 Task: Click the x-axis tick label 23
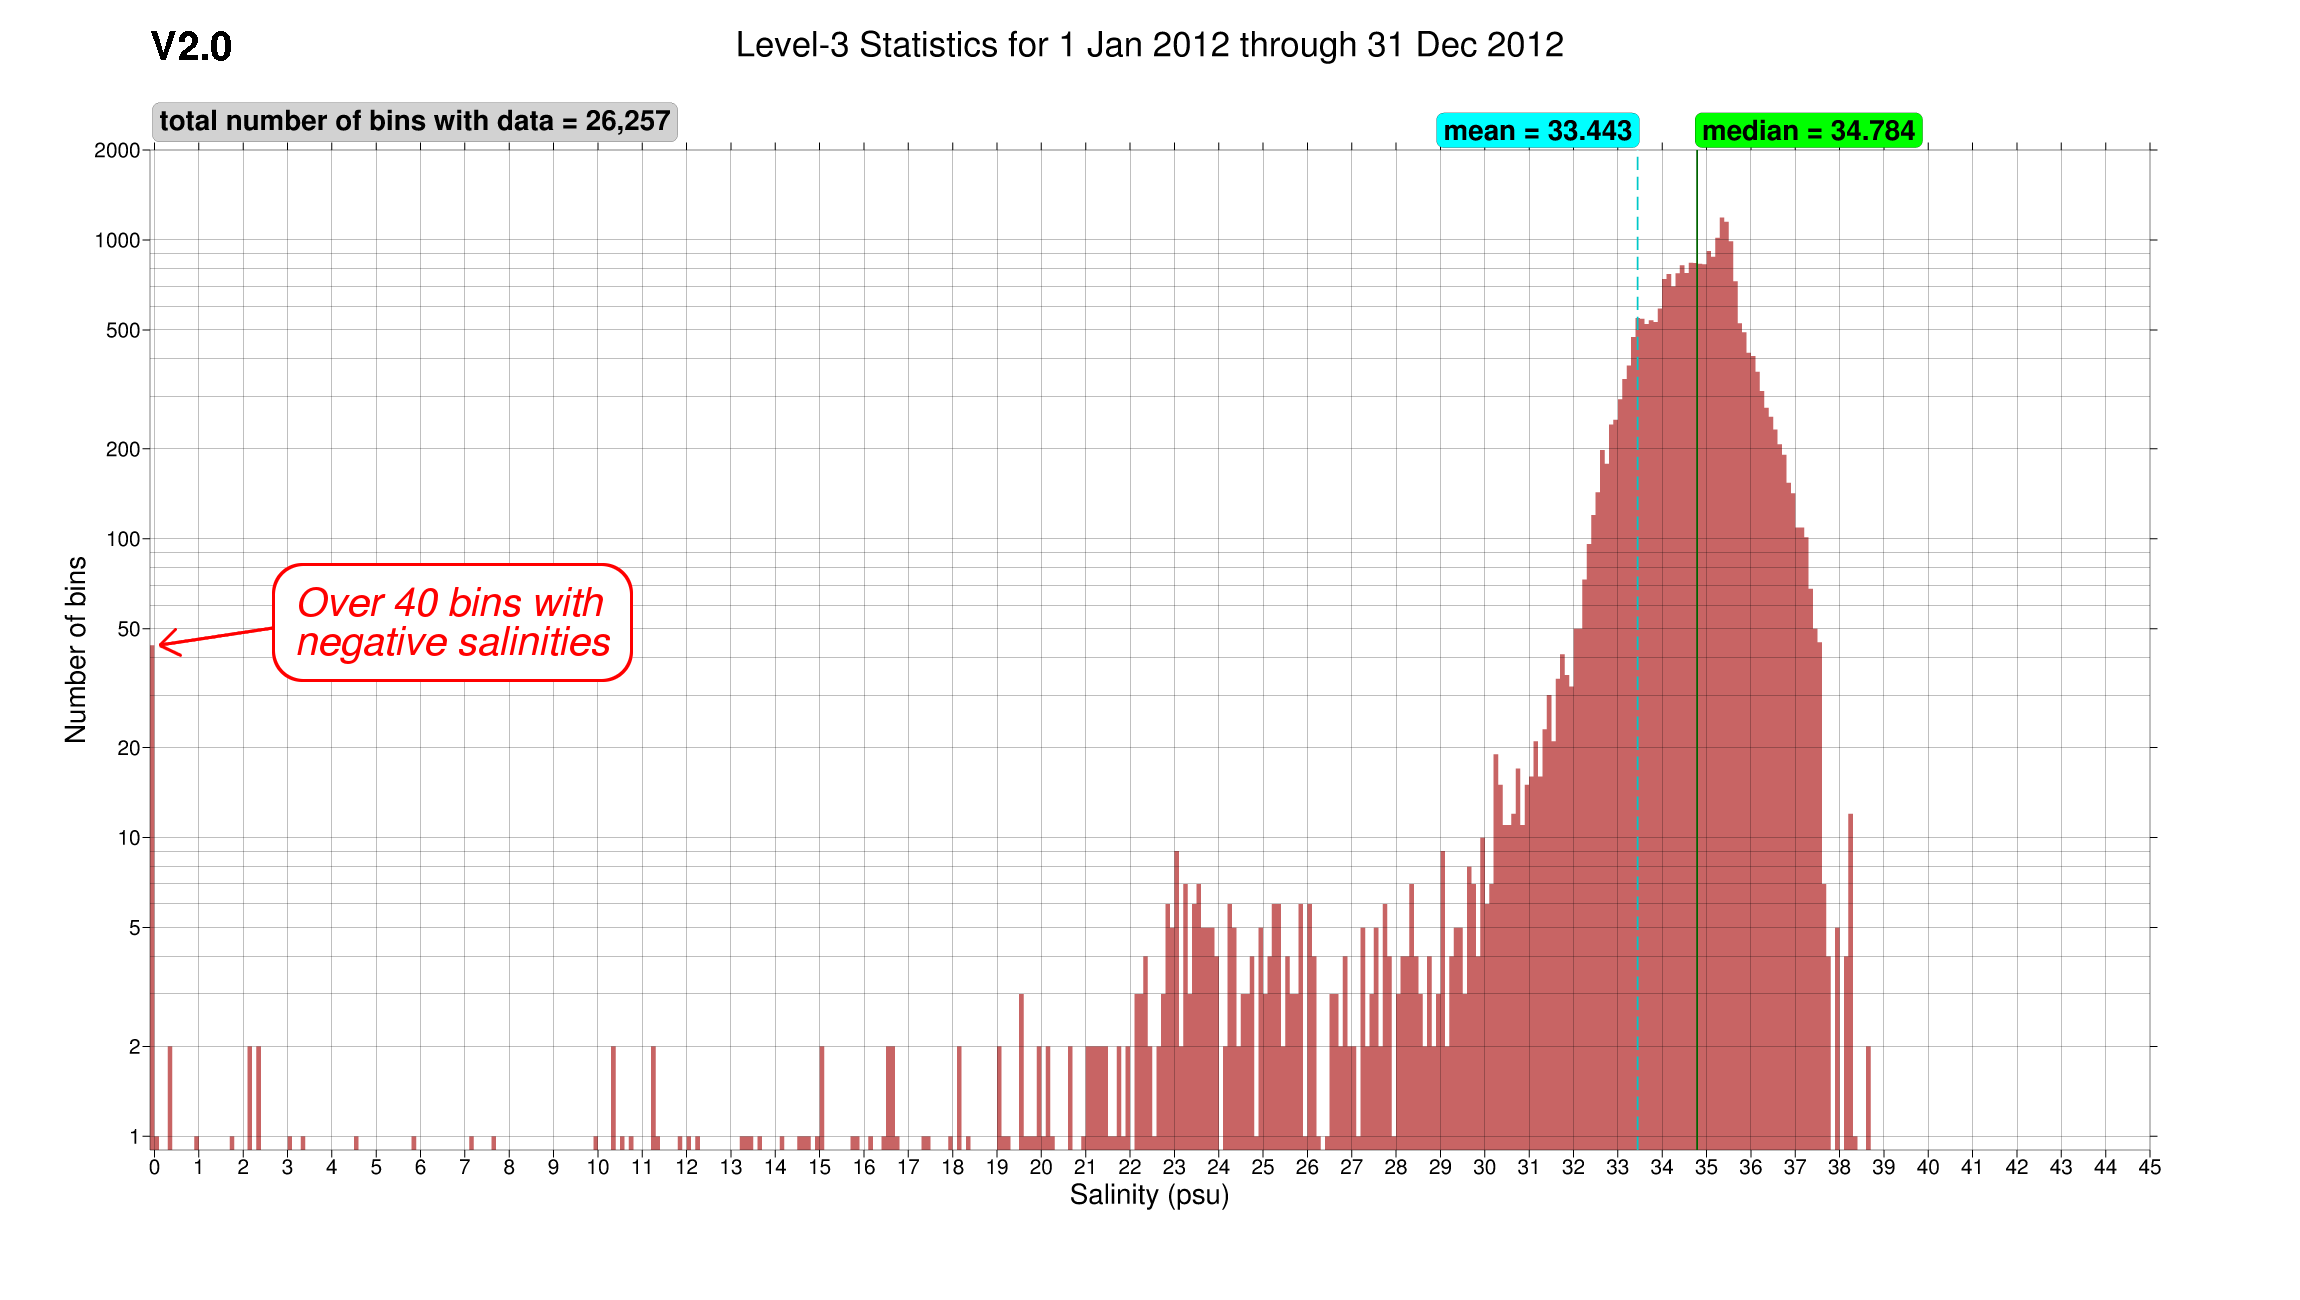click(x=1174, y=1167)
